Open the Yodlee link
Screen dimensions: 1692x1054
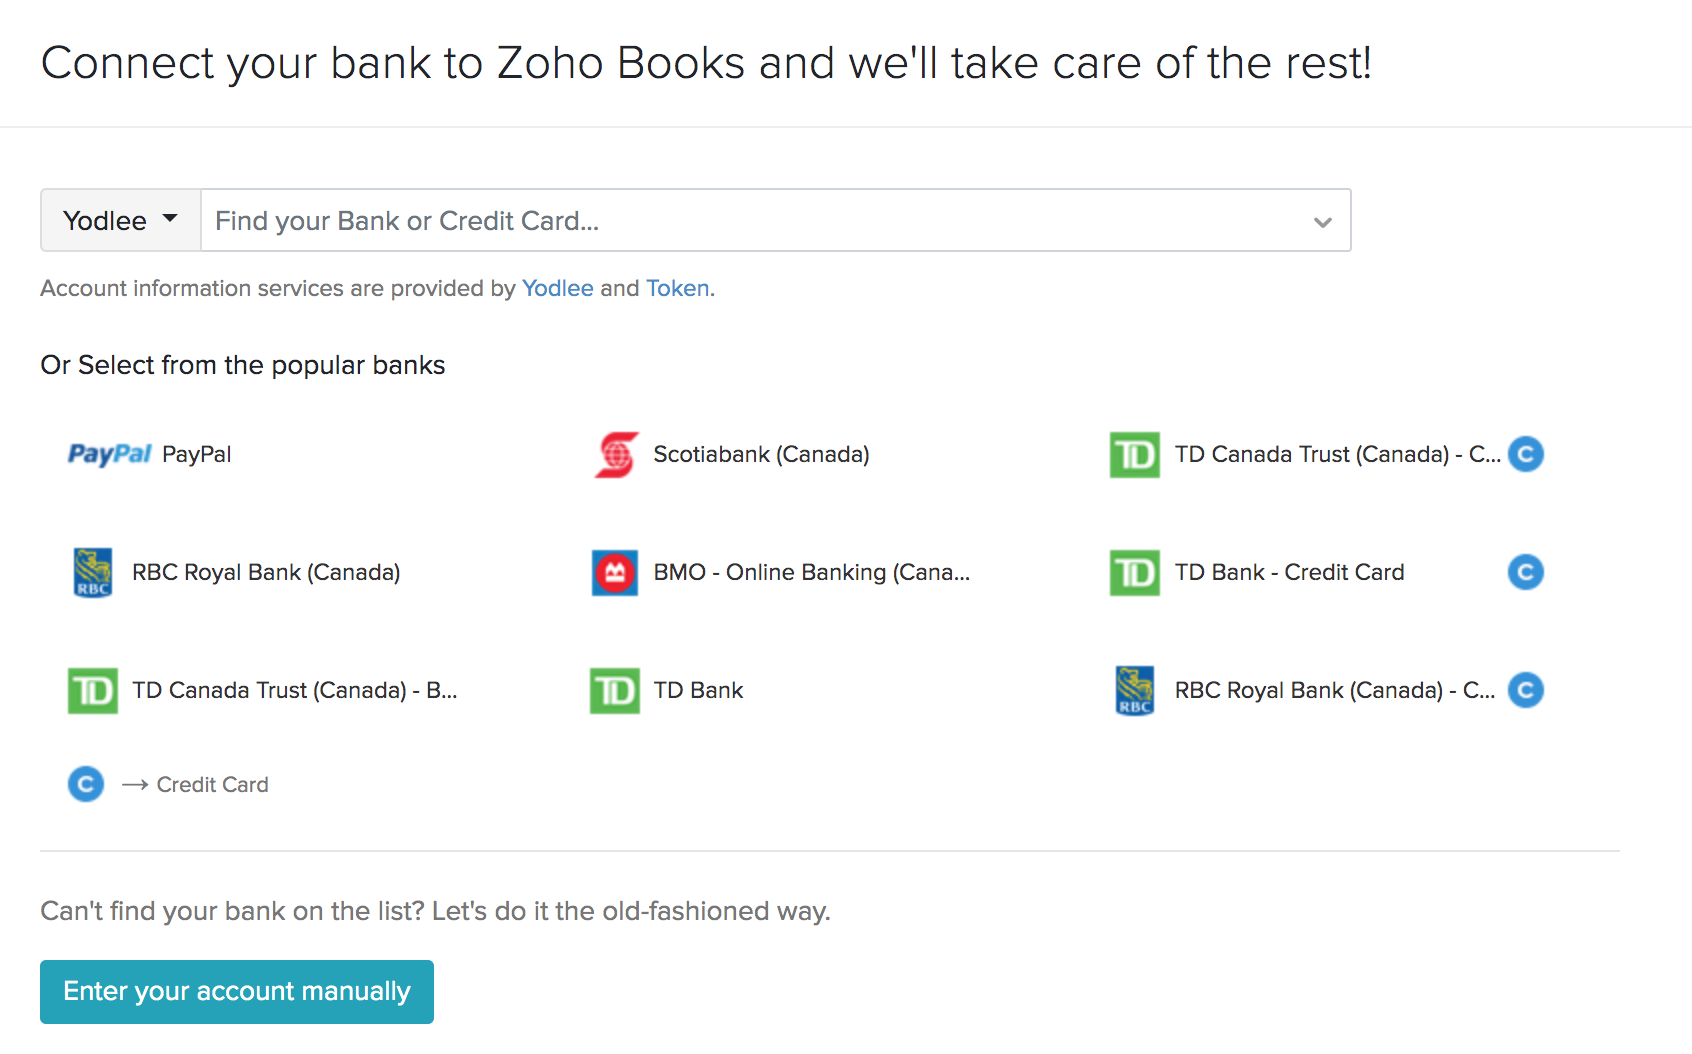pos(557,288)
